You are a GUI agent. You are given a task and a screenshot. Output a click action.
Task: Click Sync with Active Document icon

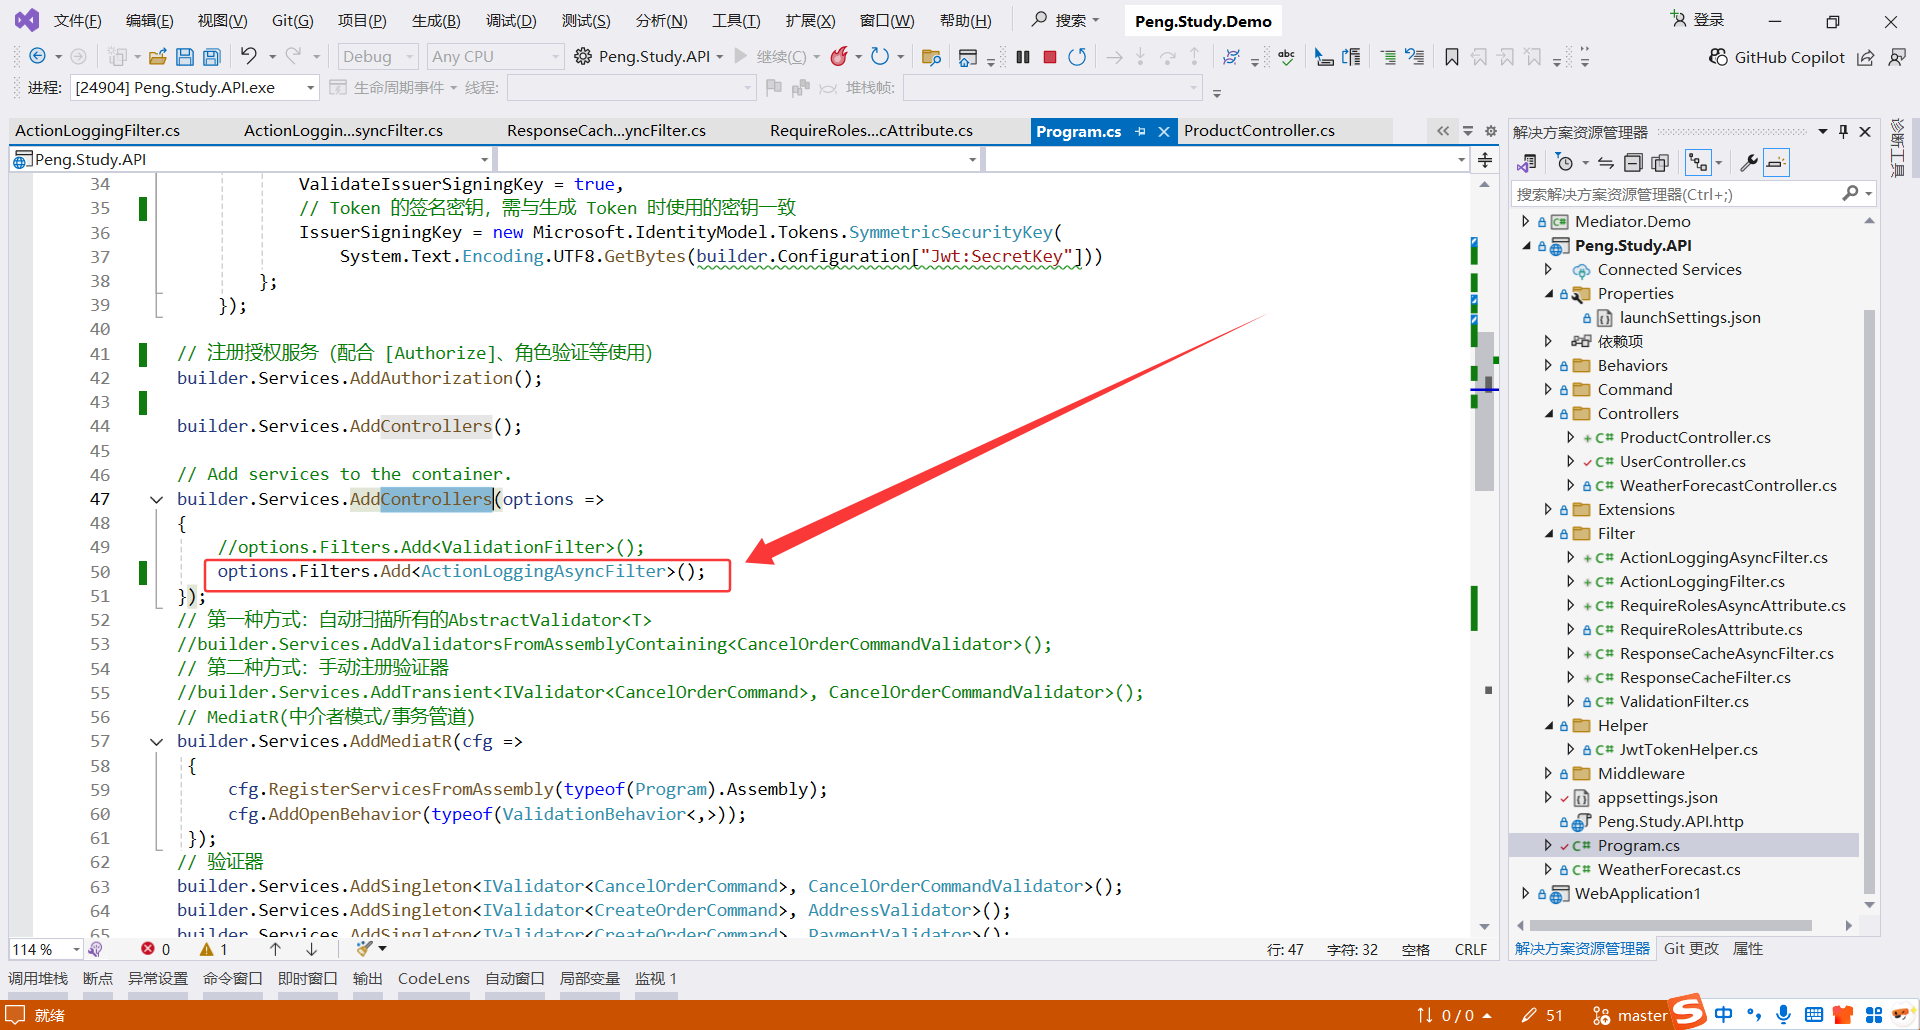click(1606, 162)
